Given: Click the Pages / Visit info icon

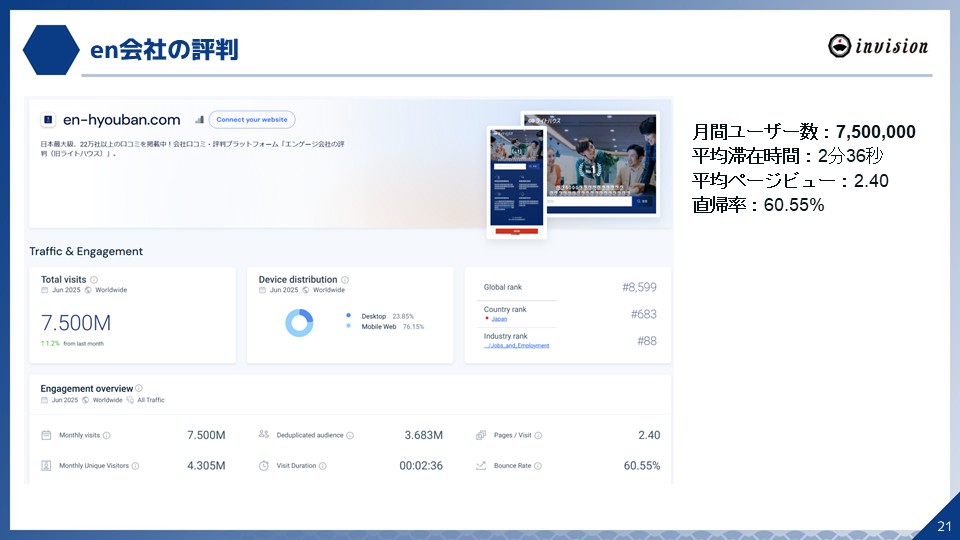Looking at the screenshot, I should point(538,436).
